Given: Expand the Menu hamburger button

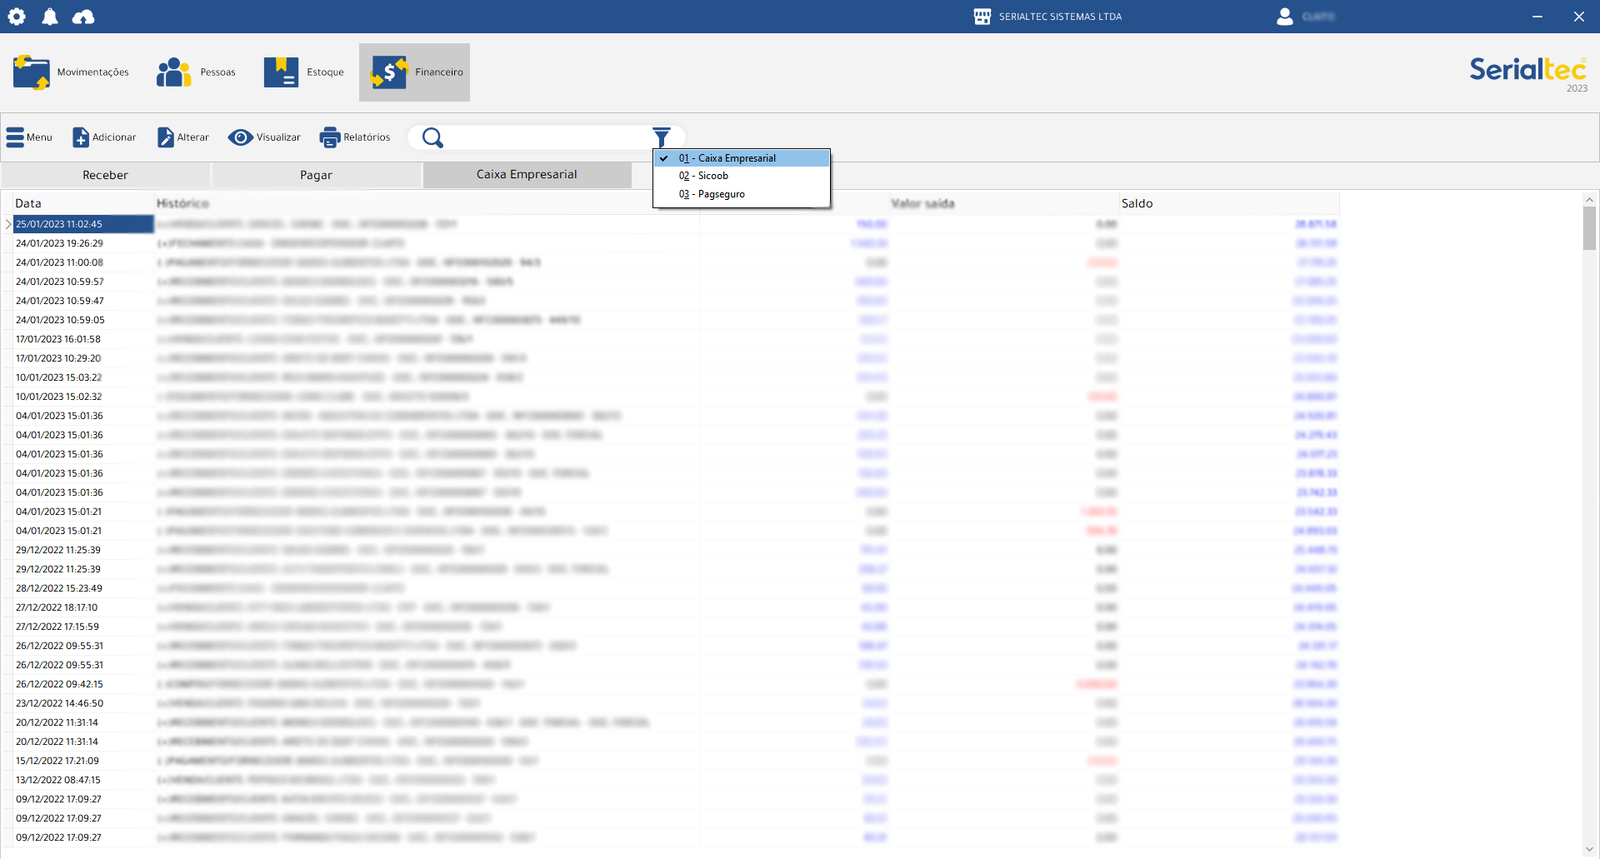Looking at the screenshot, I should tap(29, 137).
